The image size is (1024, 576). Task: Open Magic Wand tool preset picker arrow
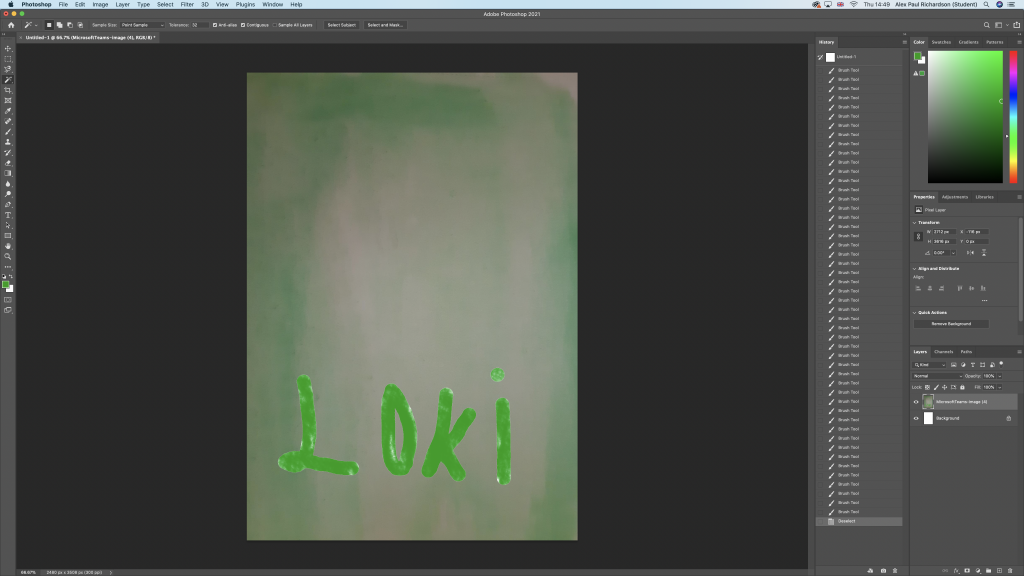(36, 25)
